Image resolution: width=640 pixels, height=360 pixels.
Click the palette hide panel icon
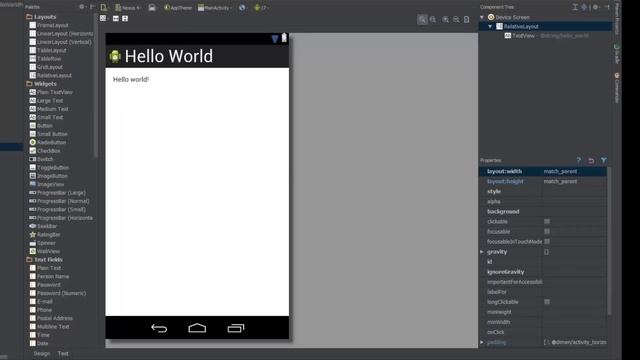click(92, 7)
